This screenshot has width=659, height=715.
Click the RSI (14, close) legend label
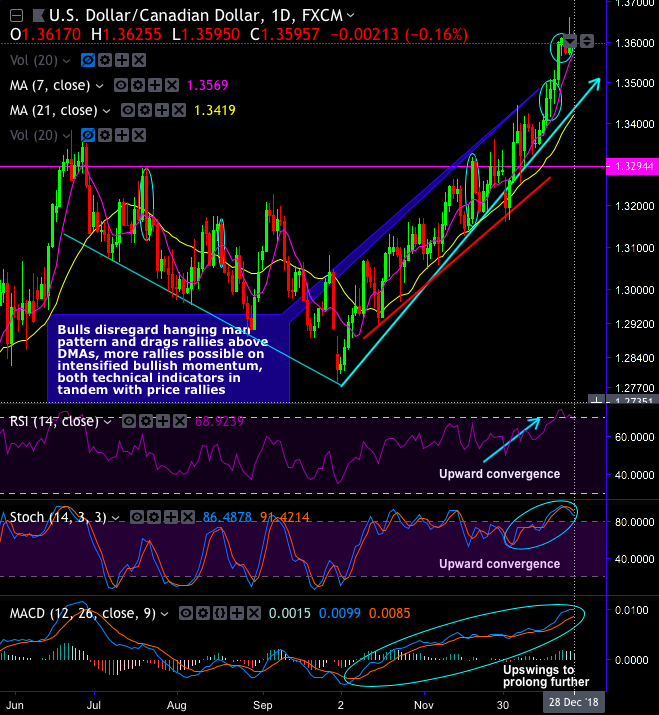tap(54, 421)
